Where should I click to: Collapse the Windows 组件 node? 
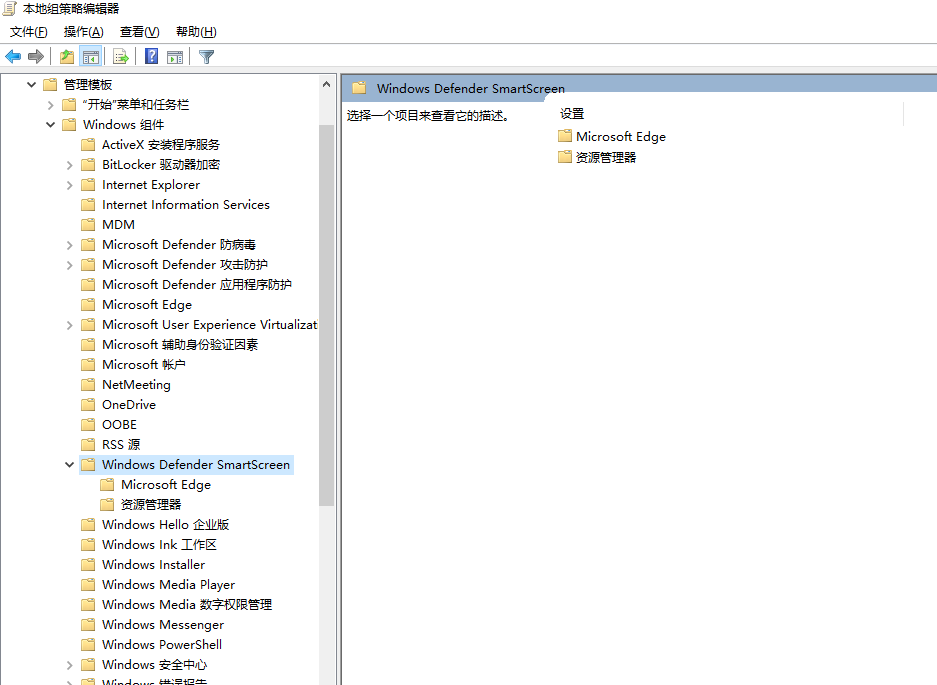[x=51, y=125]
